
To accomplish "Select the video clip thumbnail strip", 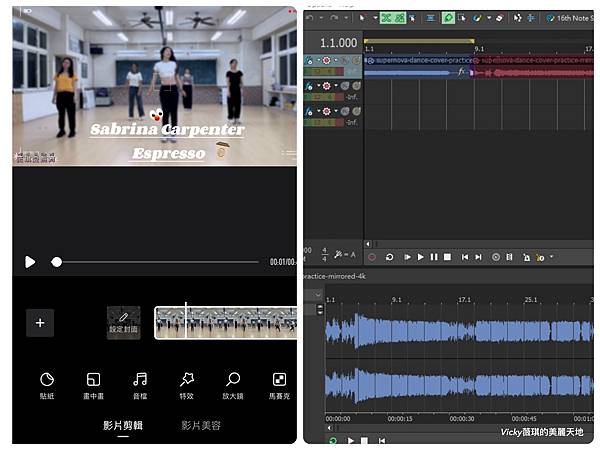I will pos(226,323).
